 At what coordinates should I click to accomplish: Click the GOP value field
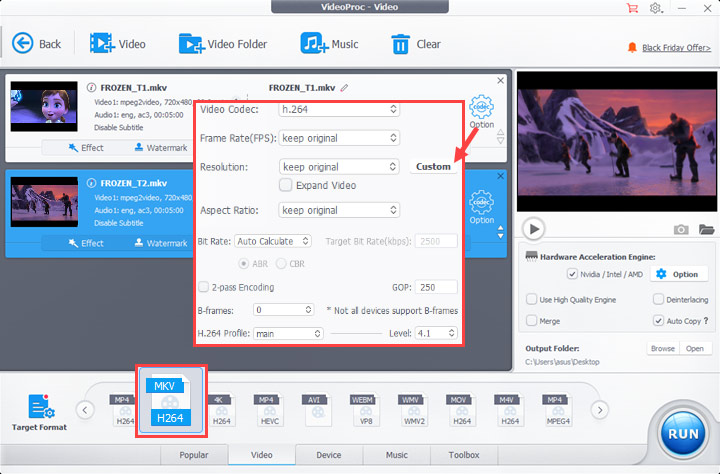point(436,287)
